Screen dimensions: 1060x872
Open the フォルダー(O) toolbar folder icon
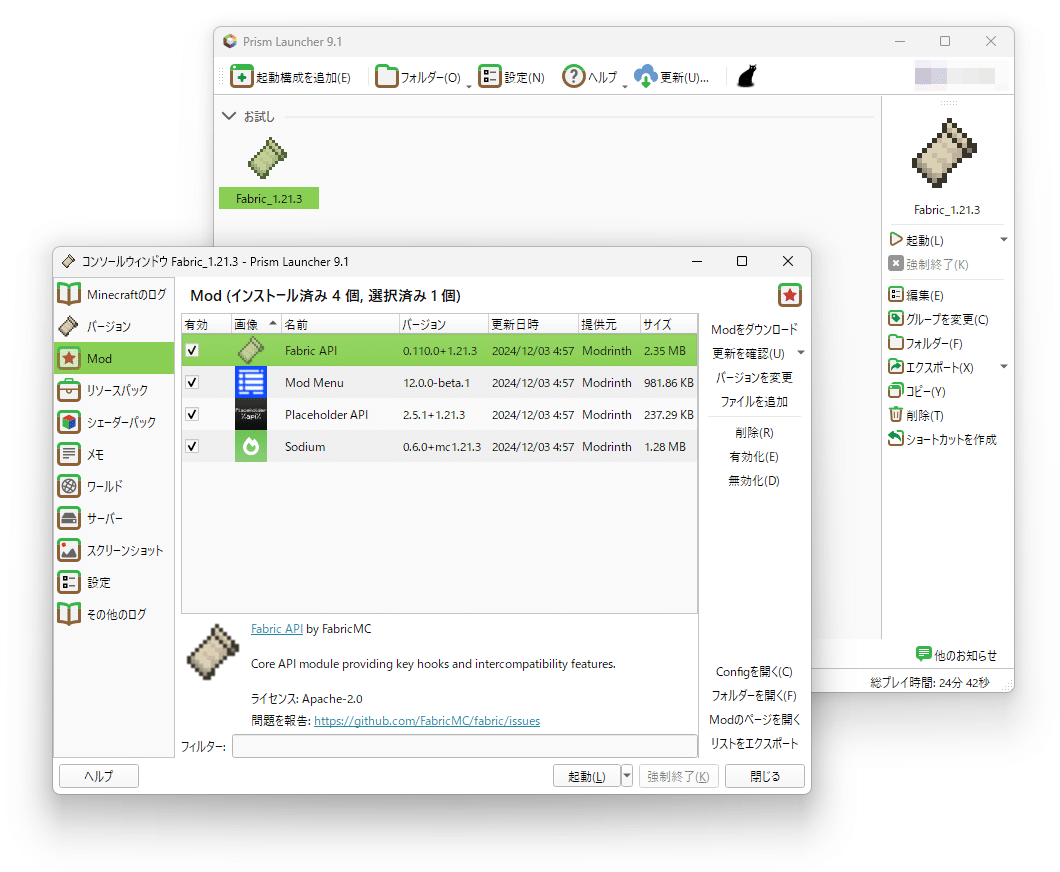[387, 76]
